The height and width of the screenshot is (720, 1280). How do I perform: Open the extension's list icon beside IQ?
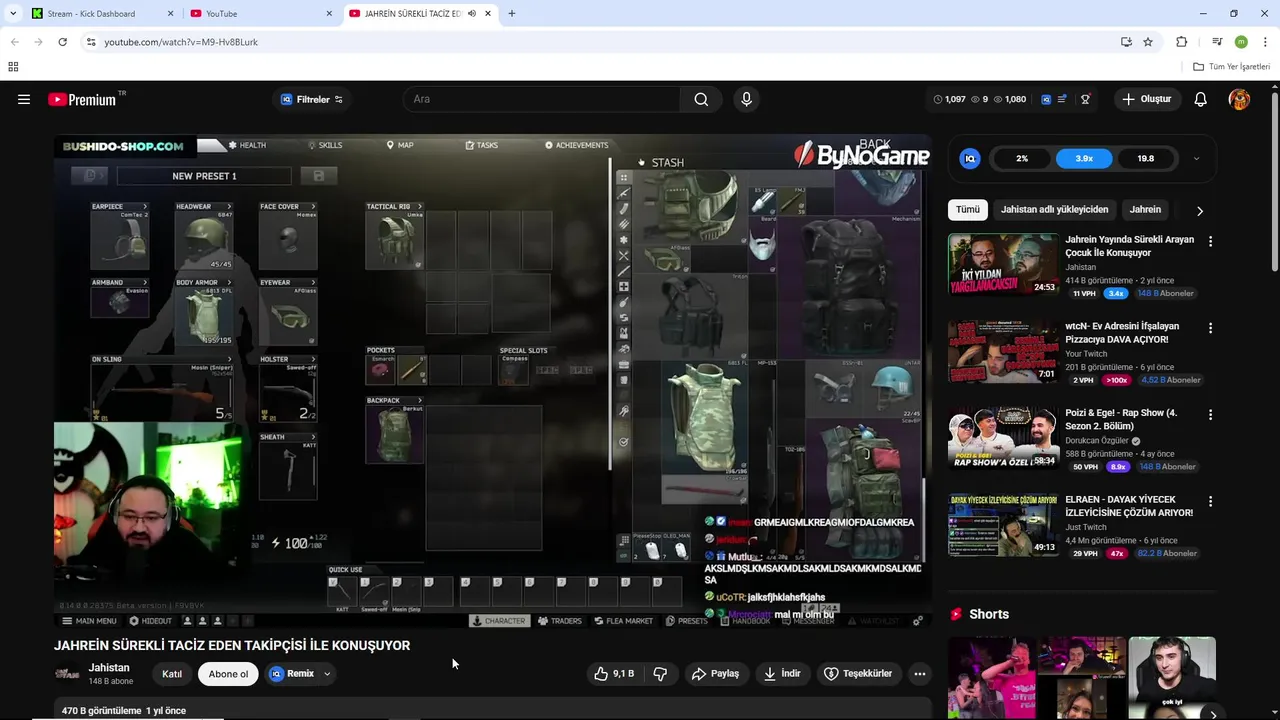click(1062, 99)
